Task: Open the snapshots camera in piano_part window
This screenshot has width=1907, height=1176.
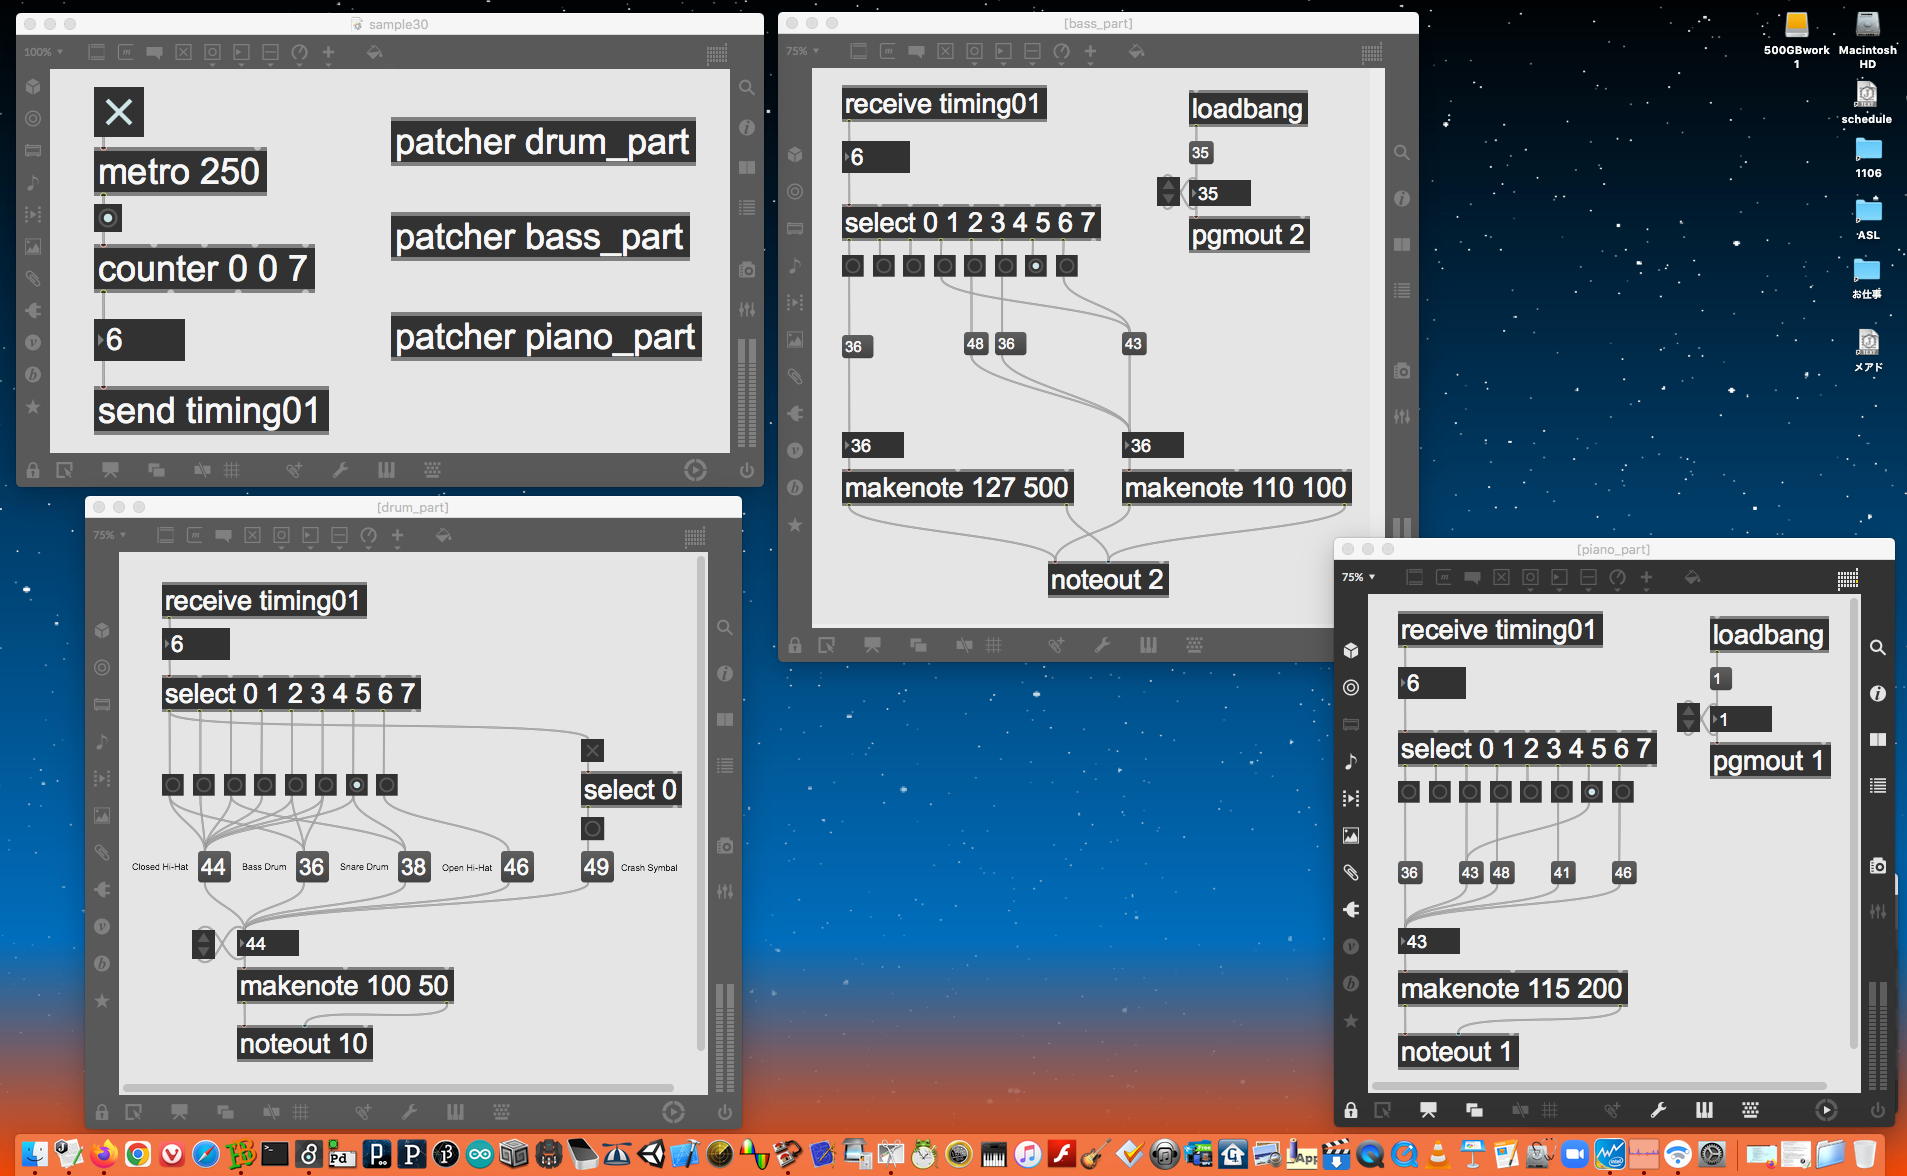Action: (x=1878, y=866)
